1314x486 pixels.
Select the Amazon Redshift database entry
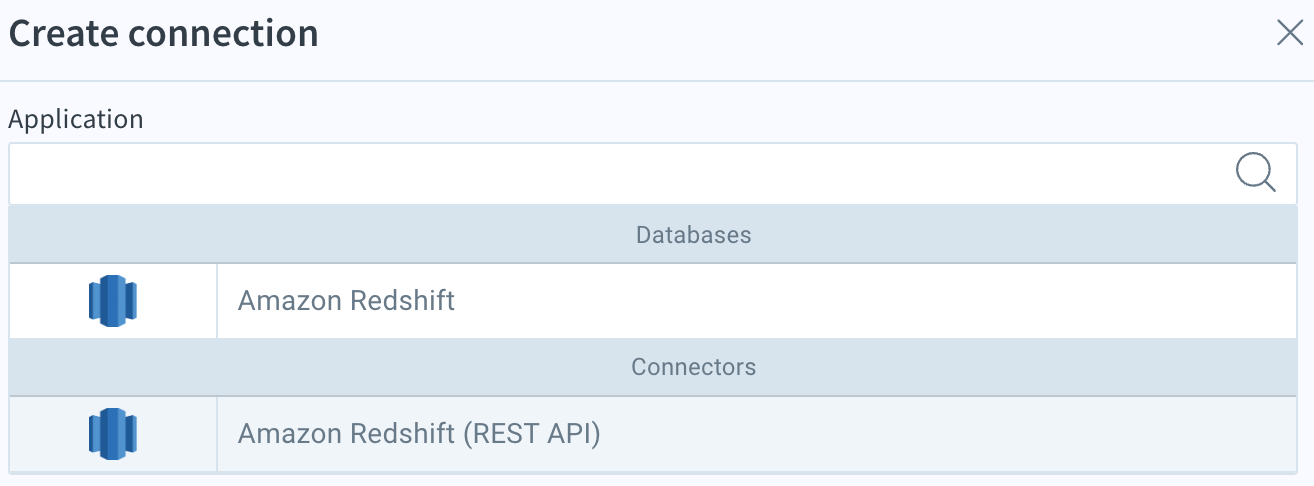(653, 300)
